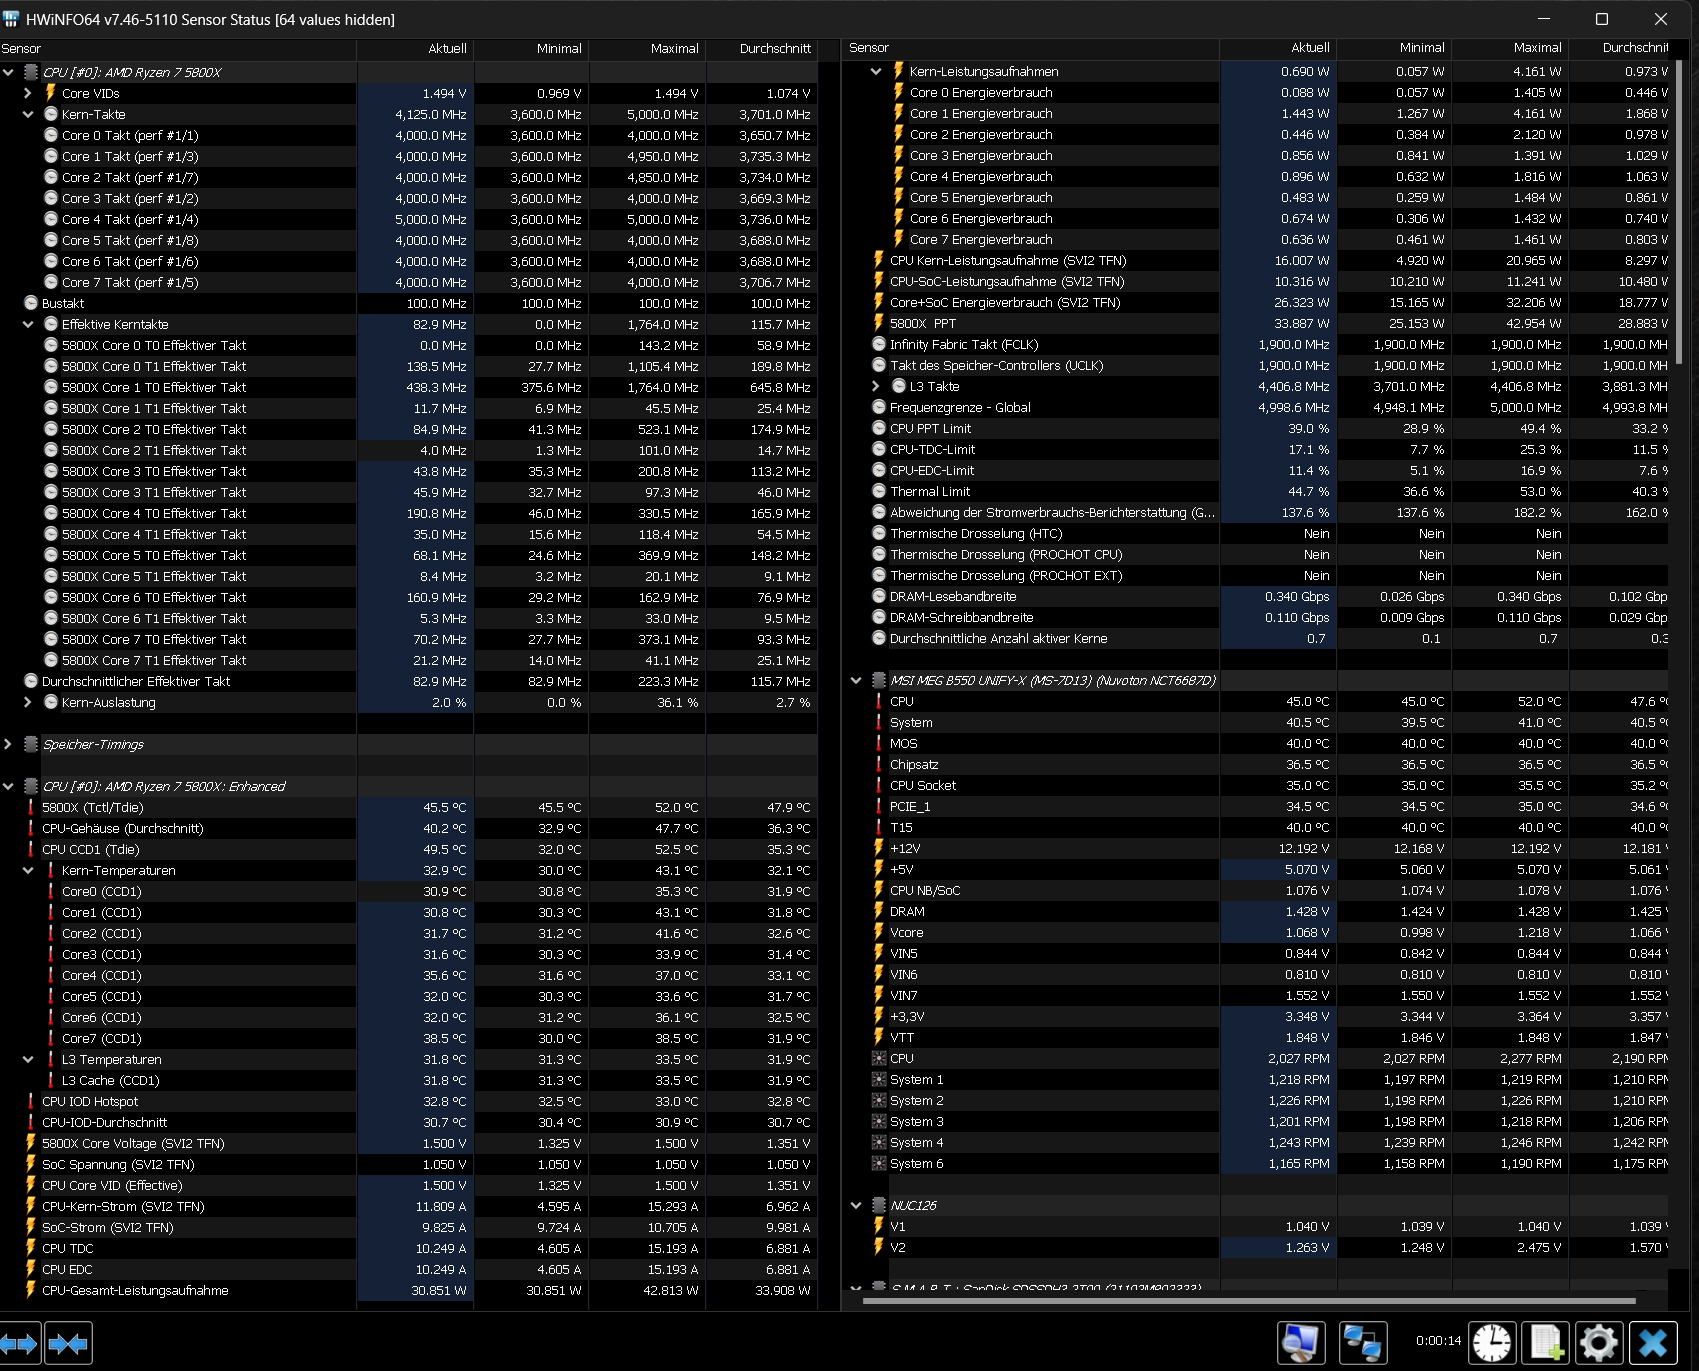The width and height of the screenshot is (1699, 1371).
Task: Close sensors with the blue X icon
Action: 1653,1342
